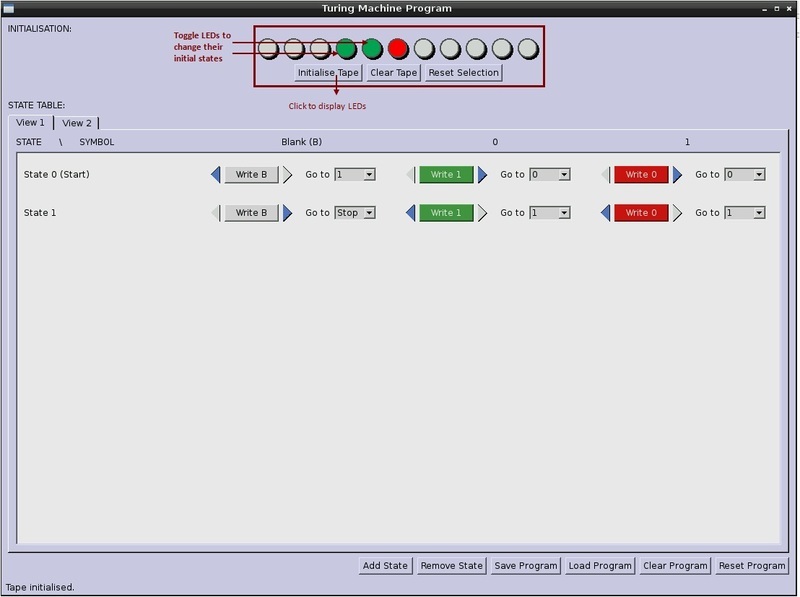The height and width of the screenshot is (597, 800).
Task: Open State 0 Blank 'Go to' dropdown
Action: [x=354, y=175]
